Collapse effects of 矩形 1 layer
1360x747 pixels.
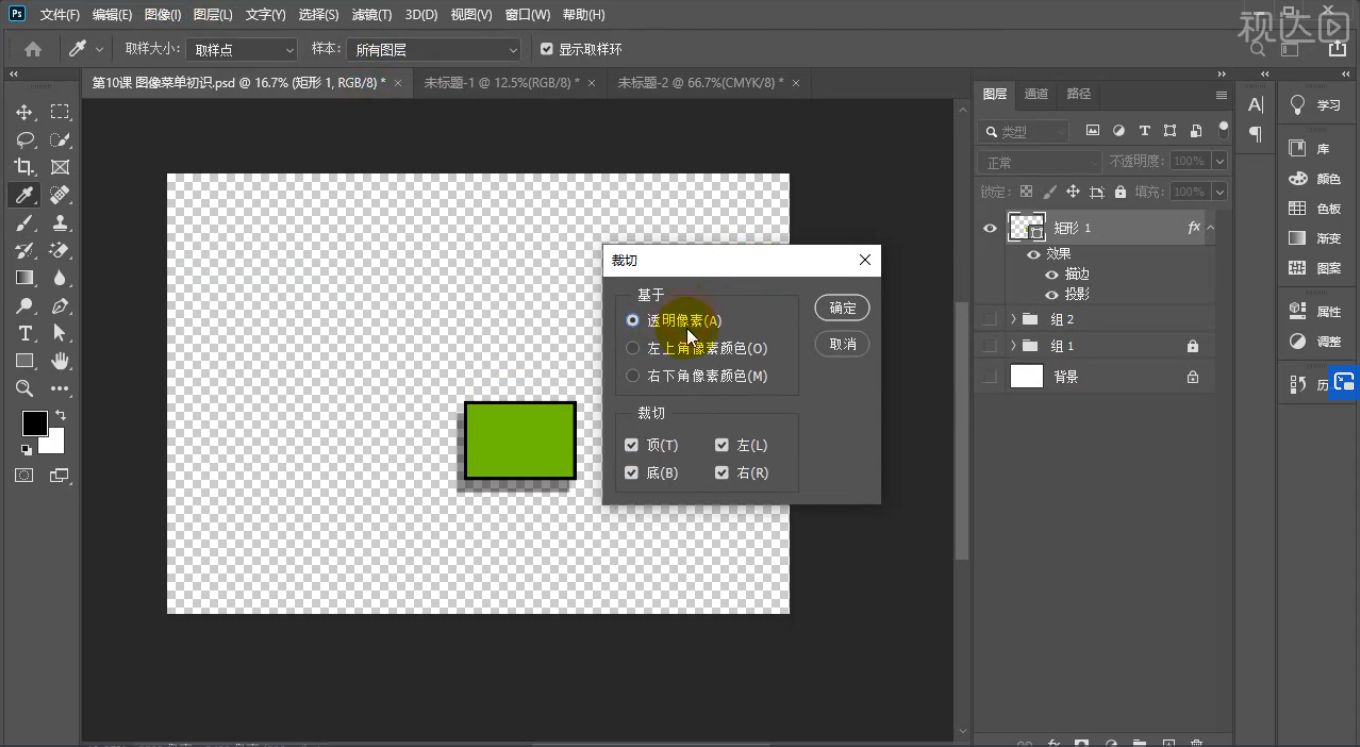[x=1211, y=228]
